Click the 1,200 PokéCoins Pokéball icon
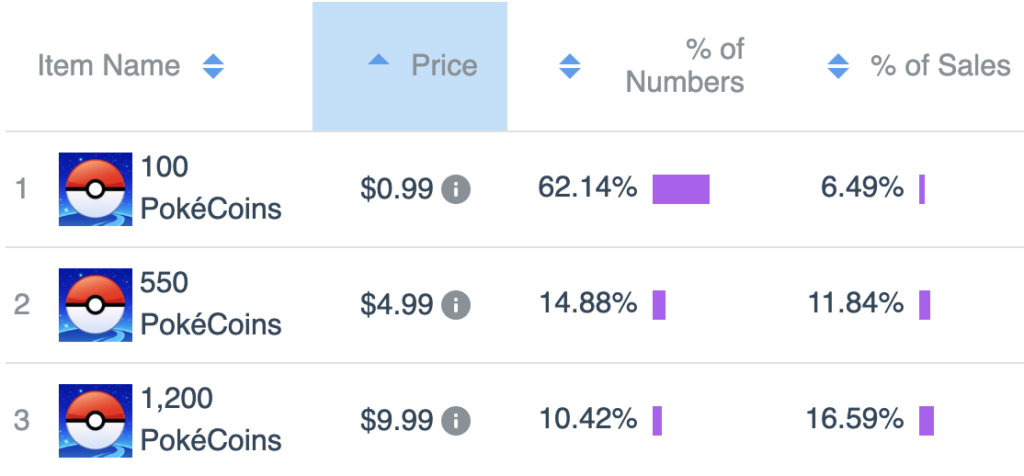Image resolution: width=1024 pixels, height=476 pixels. click(95, 420)
